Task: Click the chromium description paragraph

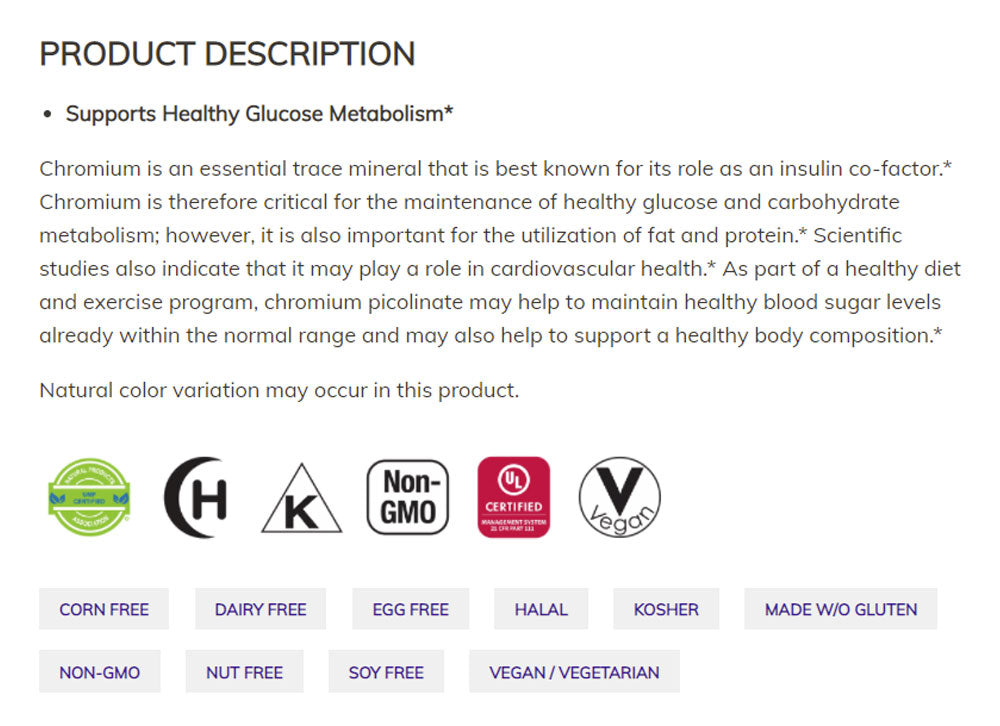Action: pyautogui.click(x=500, y=252)
